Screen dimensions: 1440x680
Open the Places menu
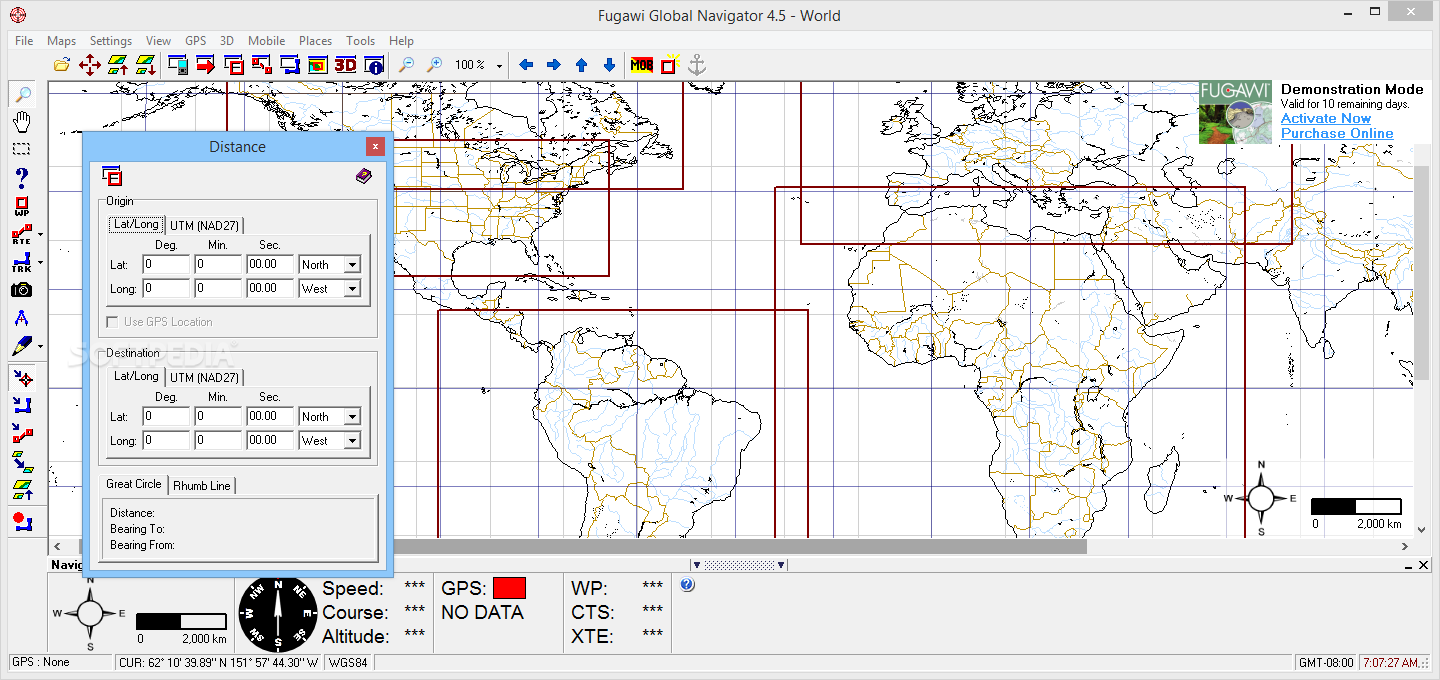click(x=315, y=41)
